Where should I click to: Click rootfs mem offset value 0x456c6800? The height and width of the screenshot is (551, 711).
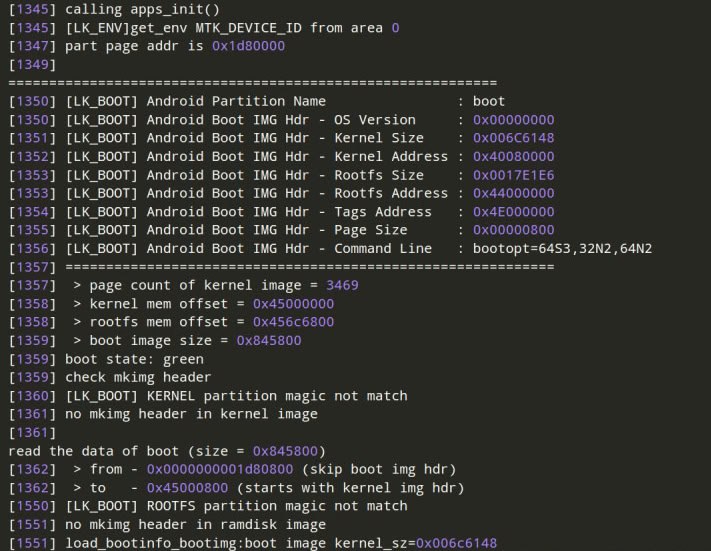click(x=293, y=322)
